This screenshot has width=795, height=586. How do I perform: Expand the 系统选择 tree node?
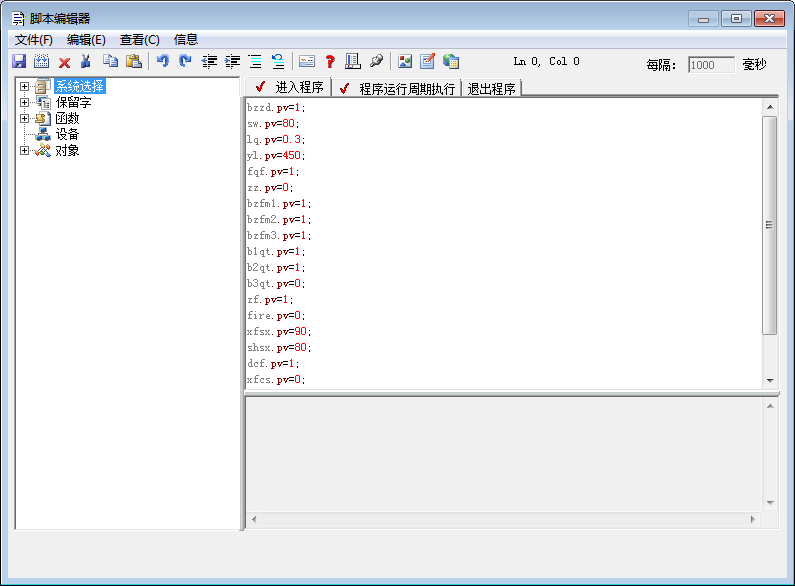(25, 87)
